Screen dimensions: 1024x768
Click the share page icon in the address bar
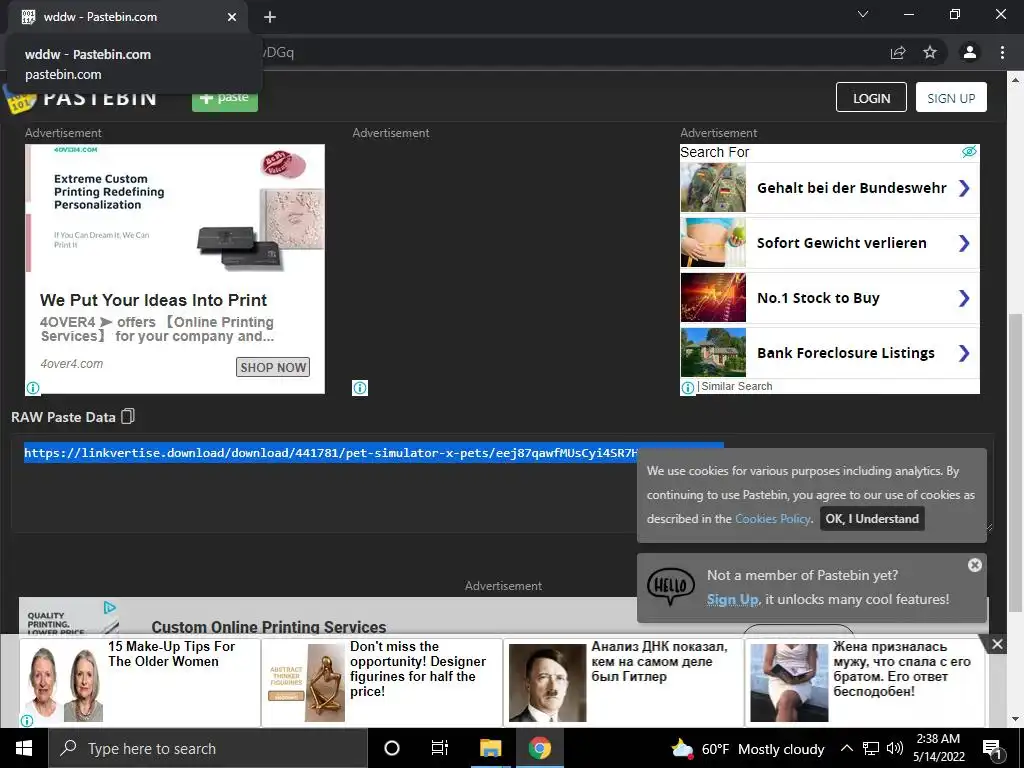coord(898,53)
